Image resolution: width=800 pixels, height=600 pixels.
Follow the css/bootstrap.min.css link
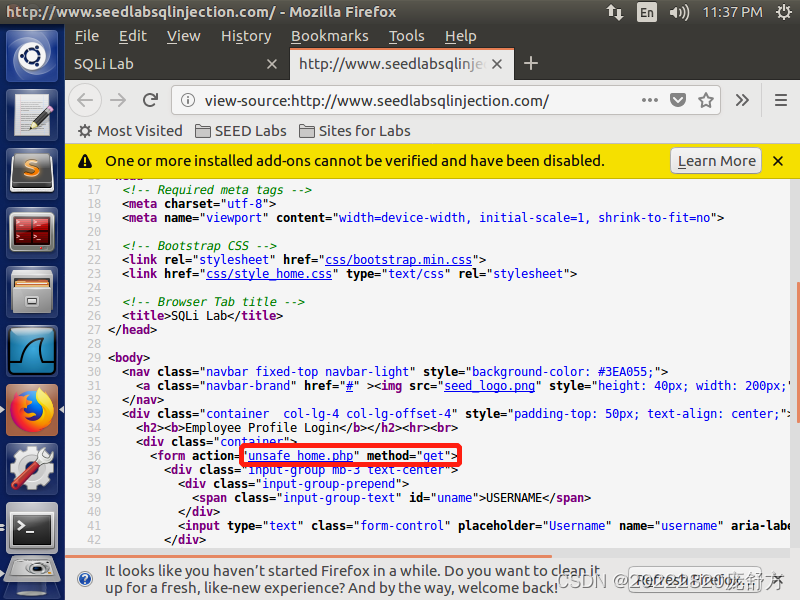coord(398,260)
